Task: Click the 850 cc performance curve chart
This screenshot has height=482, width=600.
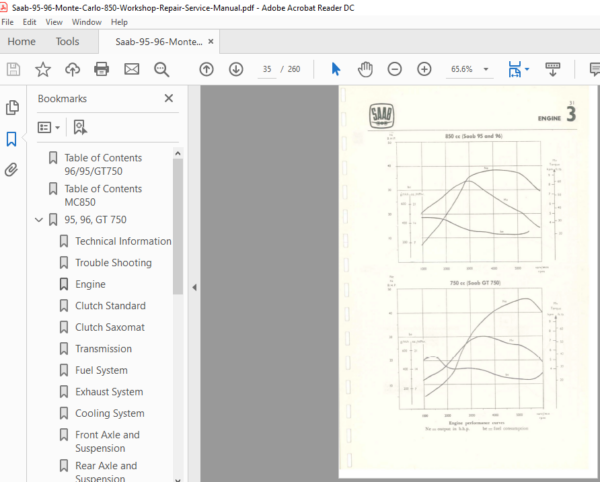Action: [x=469, y=202]
